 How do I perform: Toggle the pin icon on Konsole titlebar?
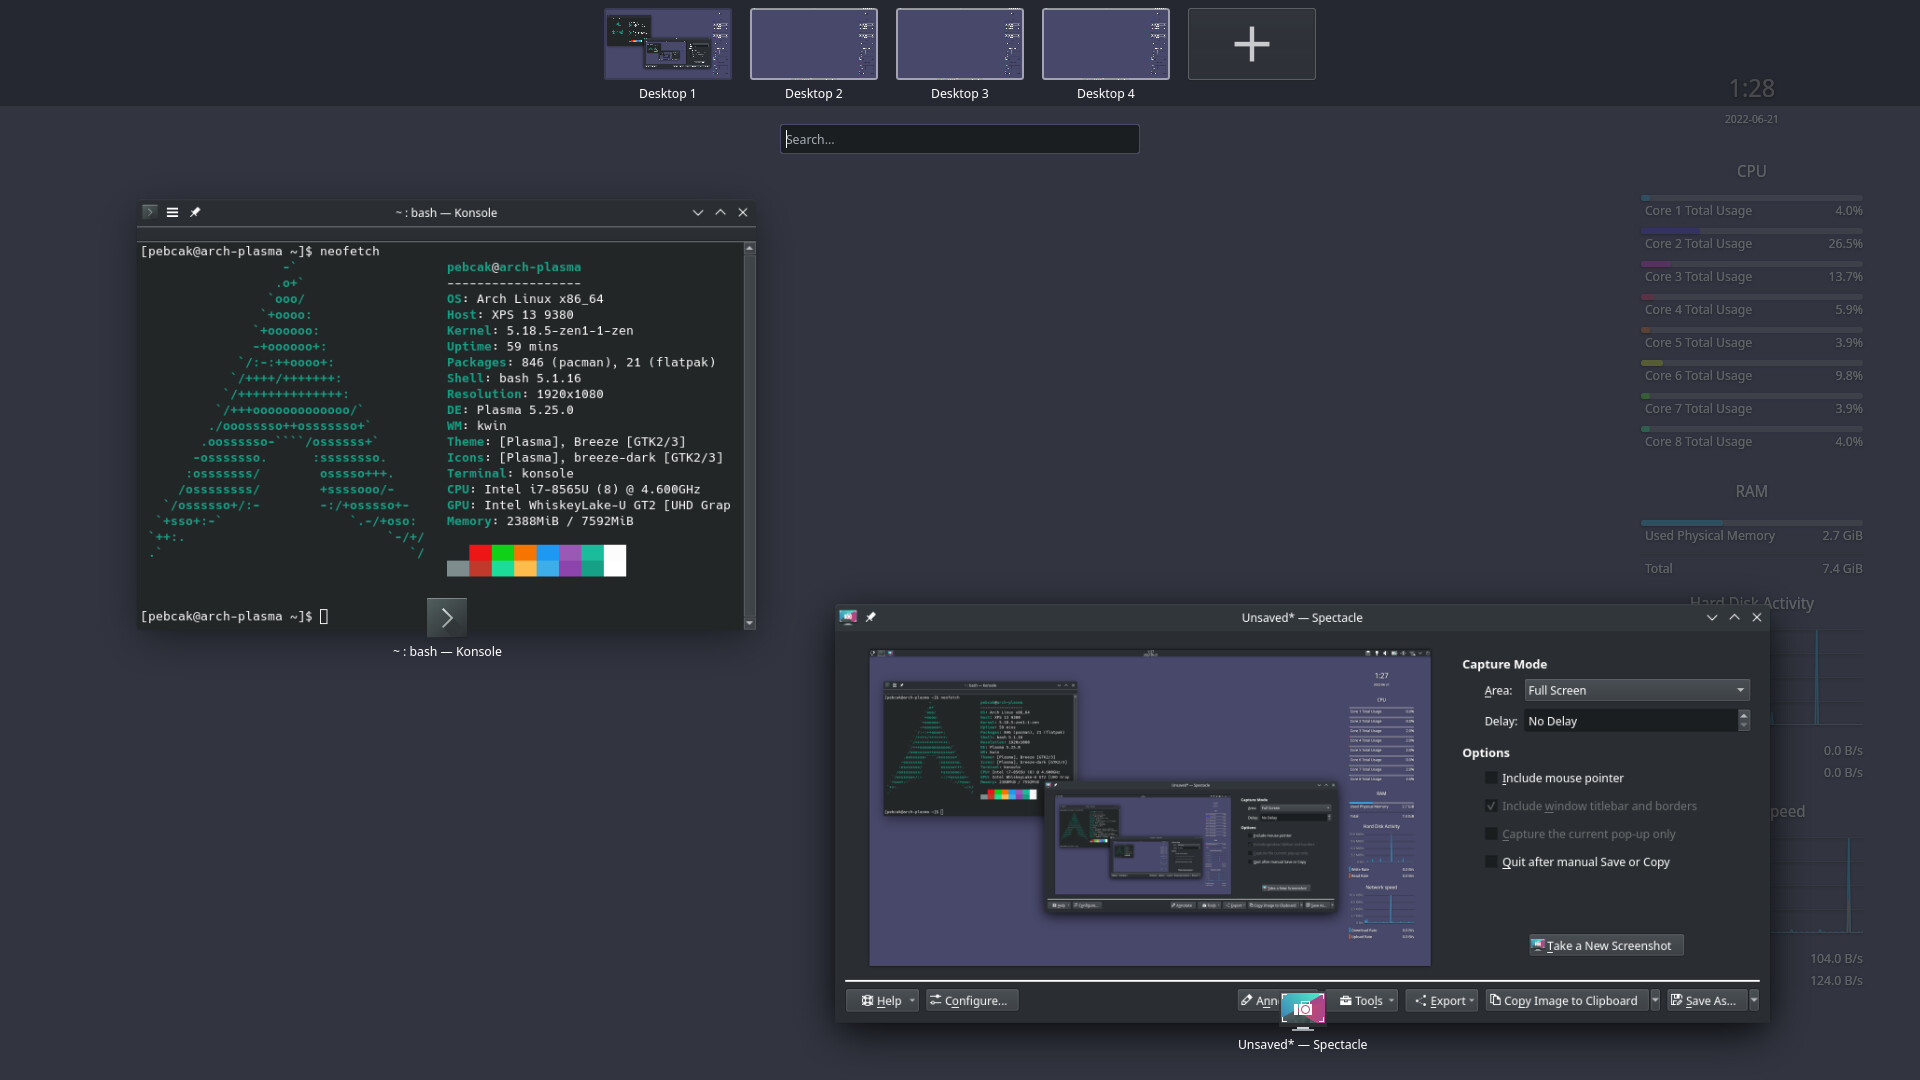click(195, 212)
